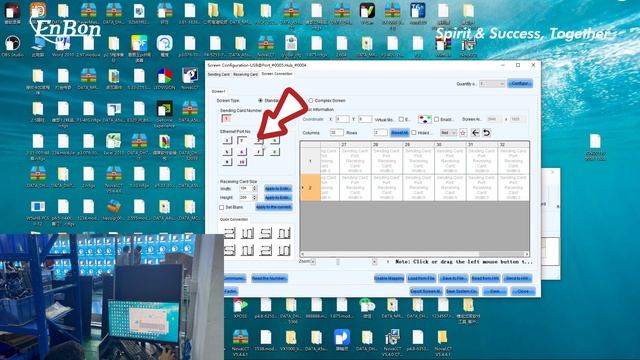Pick first Quick Connection pattern in bottom row
The width and height of the screenshot is (640, 360).
pyautogui.click(x=230, y=250)
